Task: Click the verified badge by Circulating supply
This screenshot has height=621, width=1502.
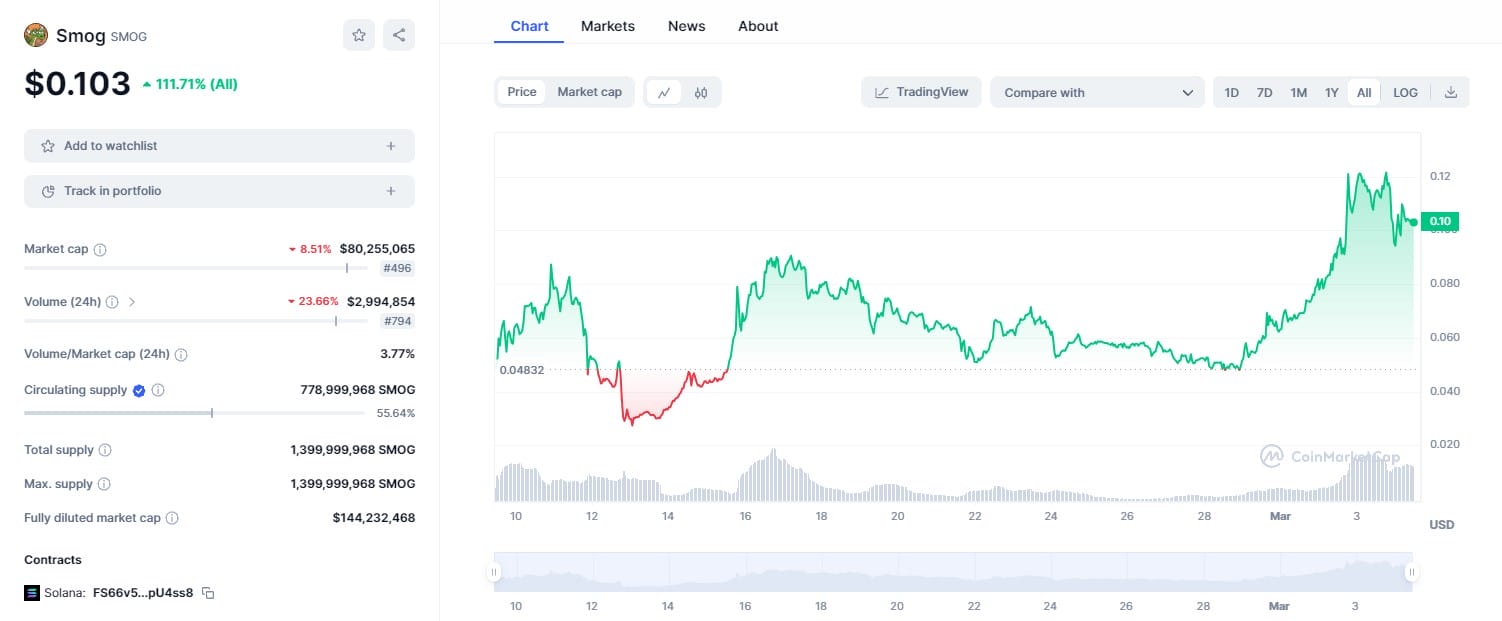Action: pos(139,390)
